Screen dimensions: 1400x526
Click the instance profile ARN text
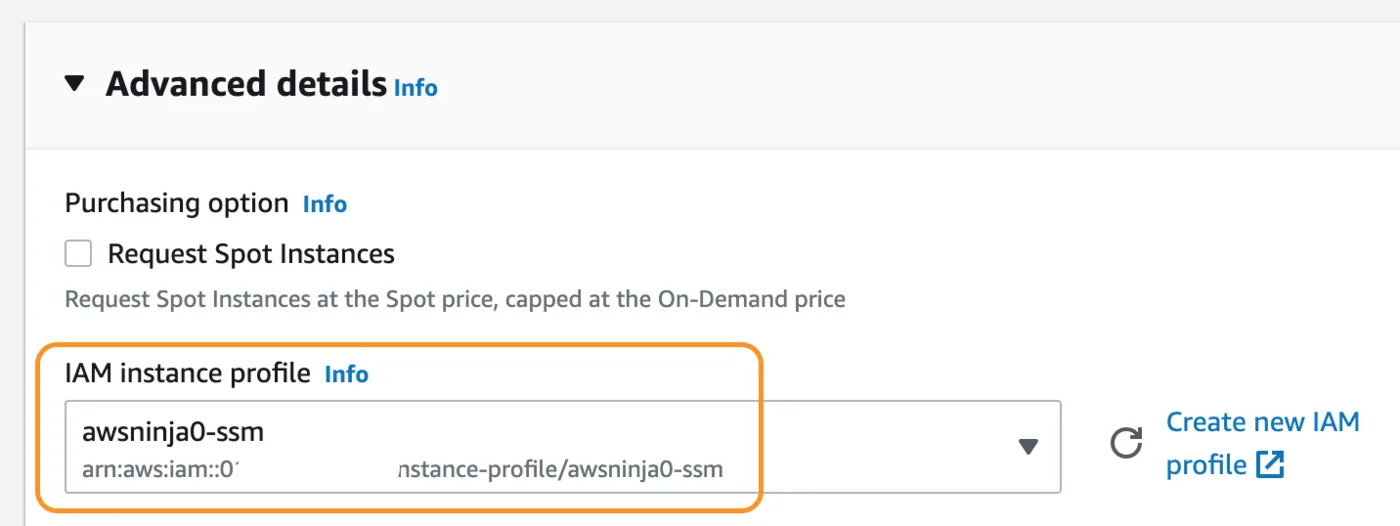pos(402,469)
